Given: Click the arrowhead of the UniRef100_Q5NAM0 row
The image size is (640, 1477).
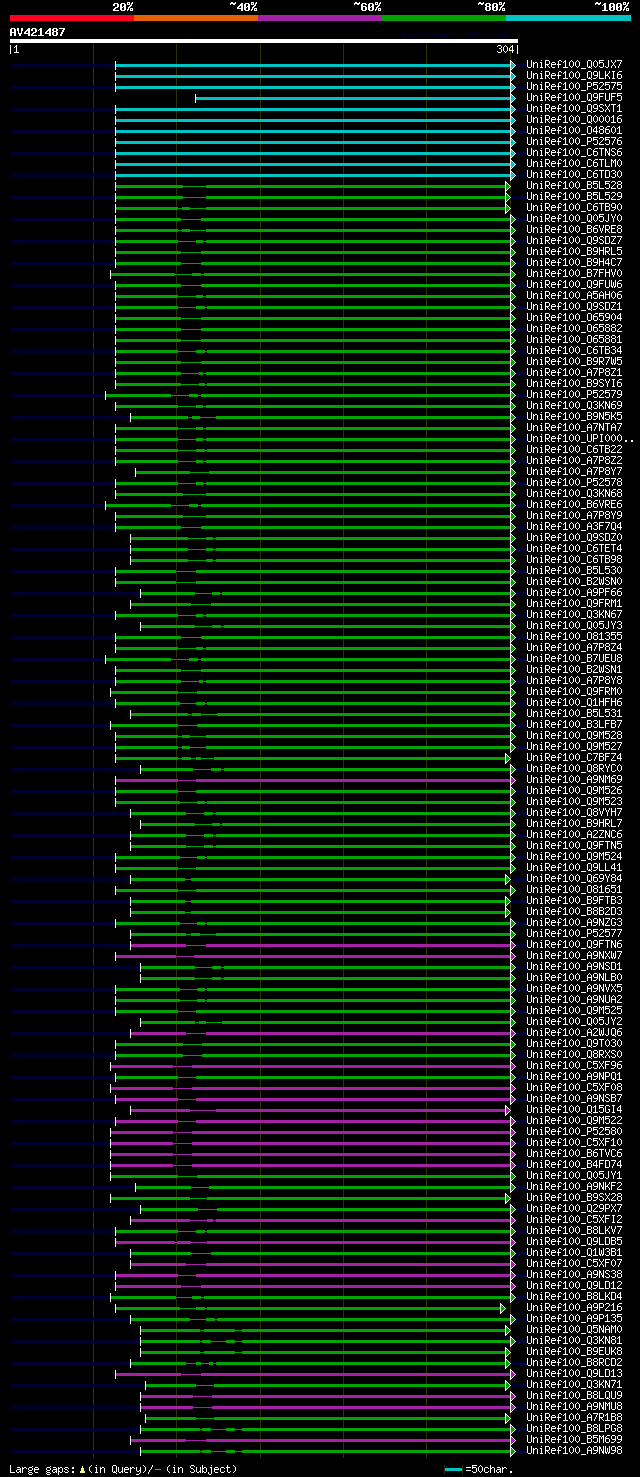Looking at the screenshot, I should point(508,1330).
